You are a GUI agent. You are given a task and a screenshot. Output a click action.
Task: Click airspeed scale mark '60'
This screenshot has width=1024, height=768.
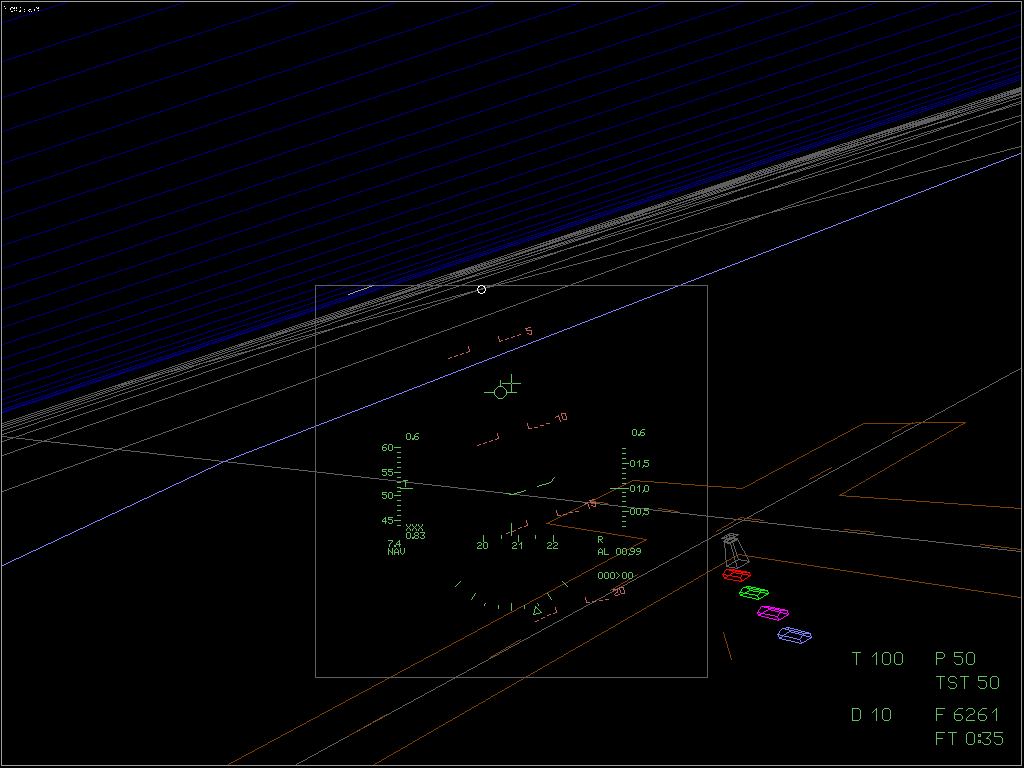point(387,448)
